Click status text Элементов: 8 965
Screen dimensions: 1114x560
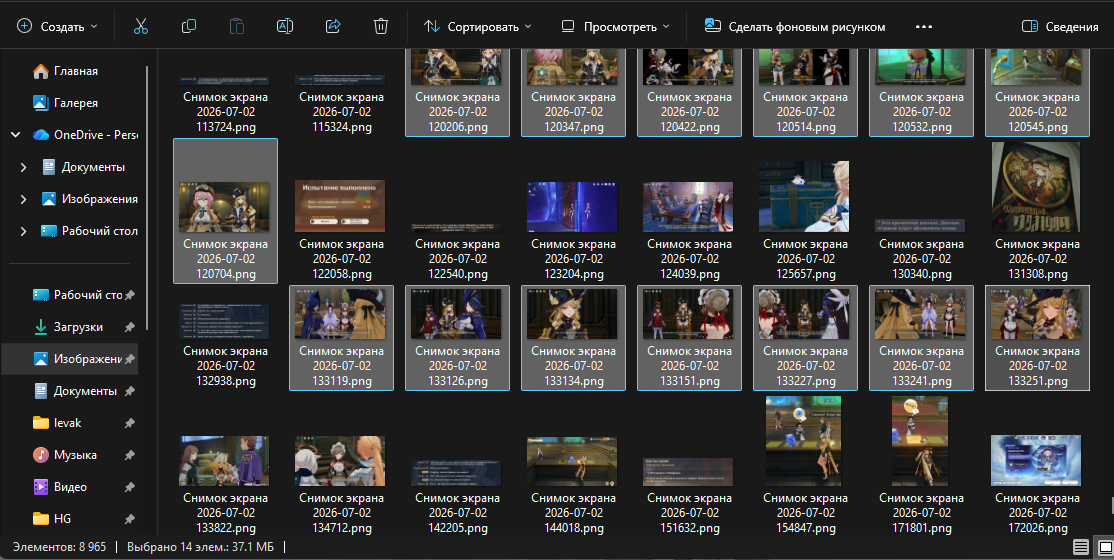(x=60, y=547)
